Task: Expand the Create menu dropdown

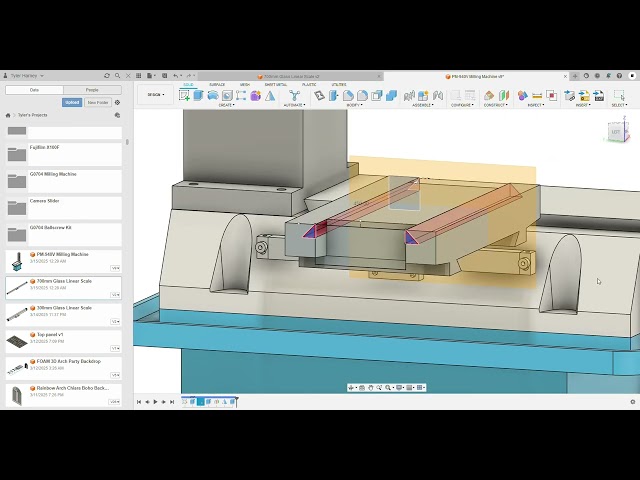Action: coord(227,105)
